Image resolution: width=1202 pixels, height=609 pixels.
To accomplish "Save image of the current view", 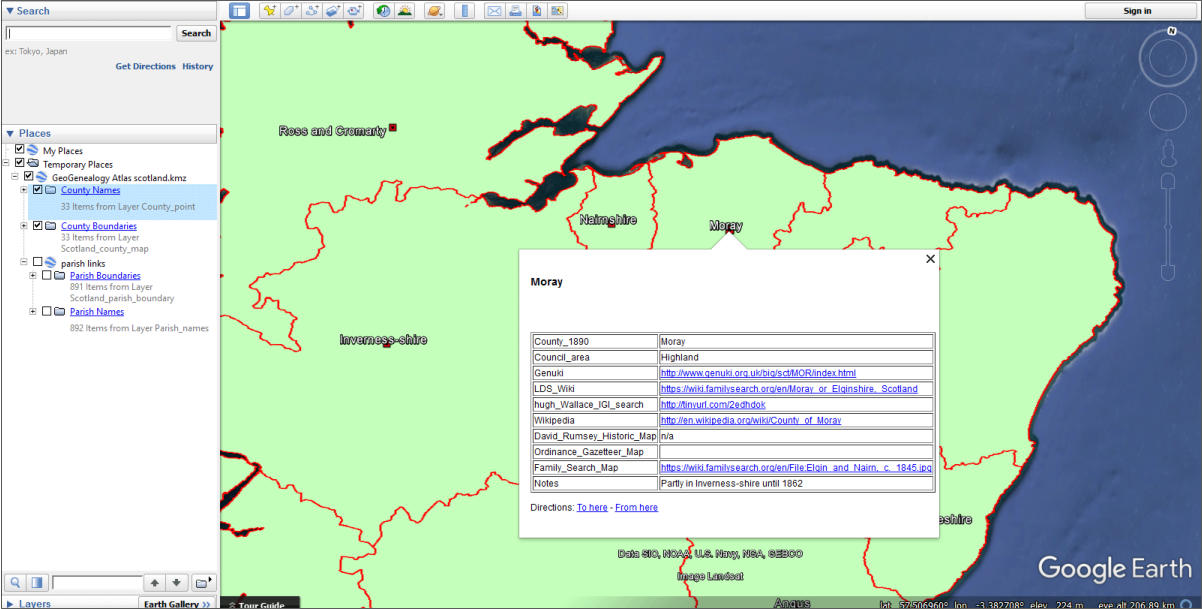I will [x=537, y=11].
